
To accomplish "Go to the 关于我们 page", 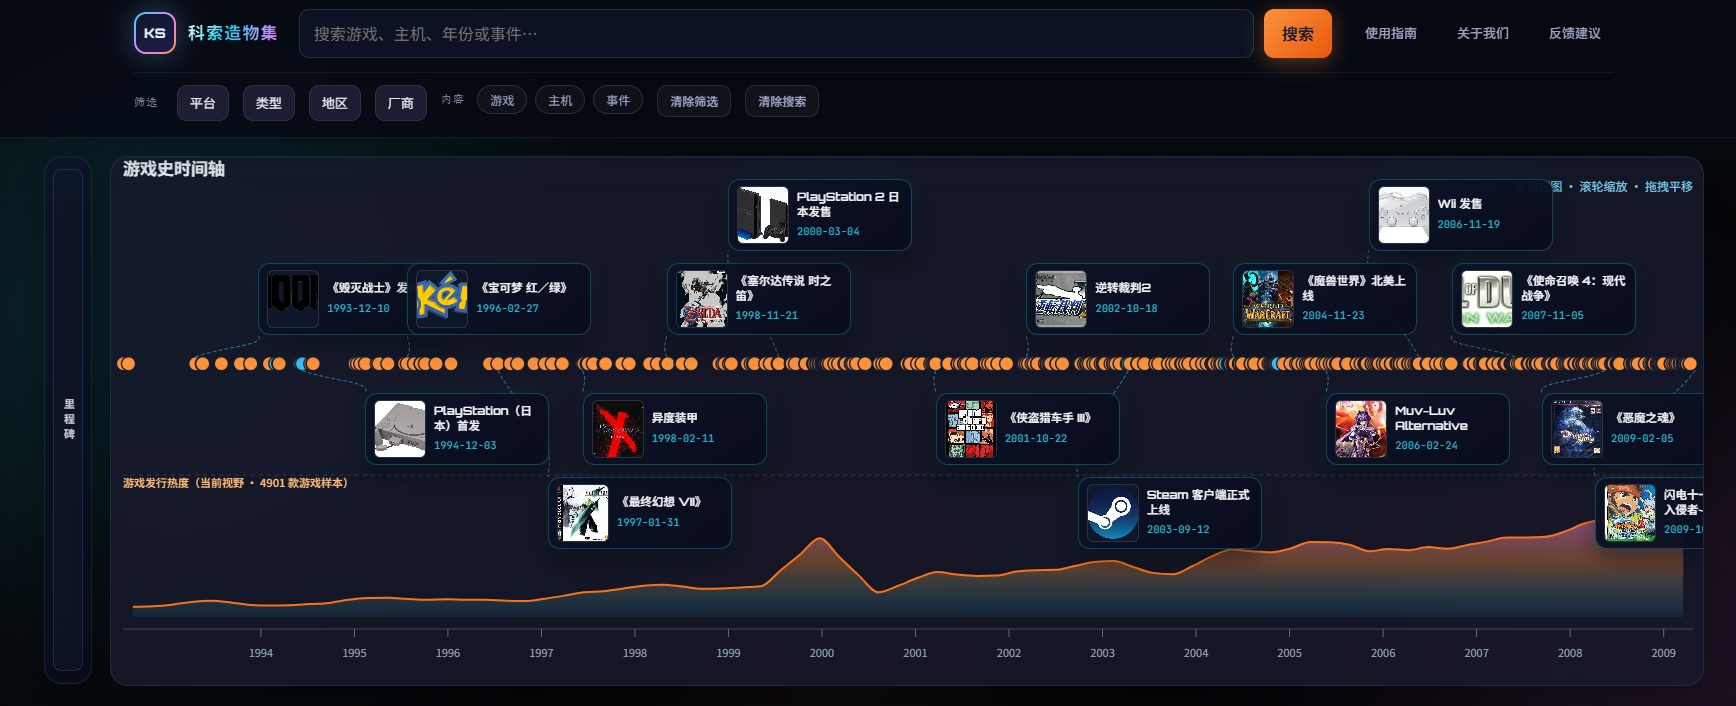I will pos(1482,34).
